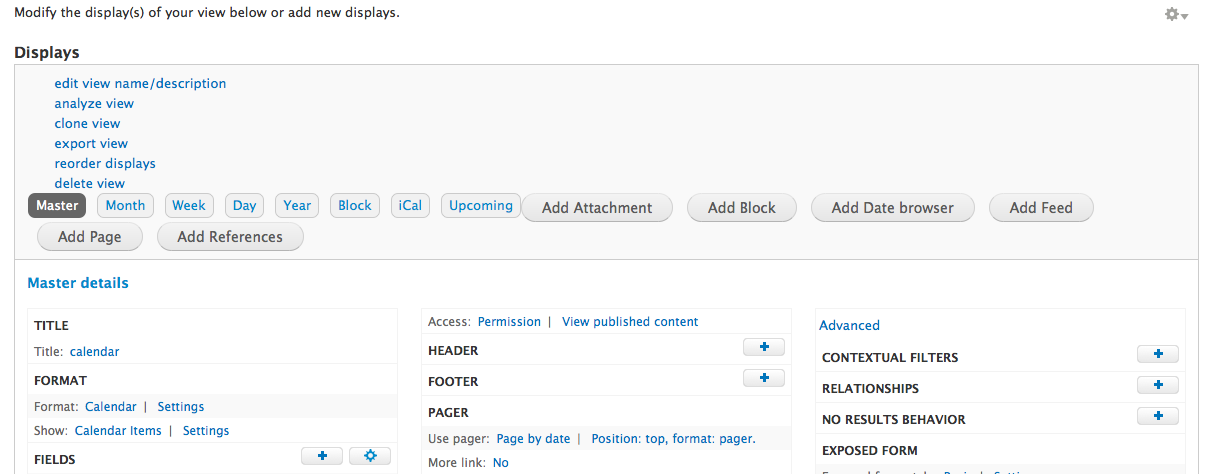Click the Add Date browser button
The height and width of the screenshot is (474, 1214).
[x=893, y=208]
